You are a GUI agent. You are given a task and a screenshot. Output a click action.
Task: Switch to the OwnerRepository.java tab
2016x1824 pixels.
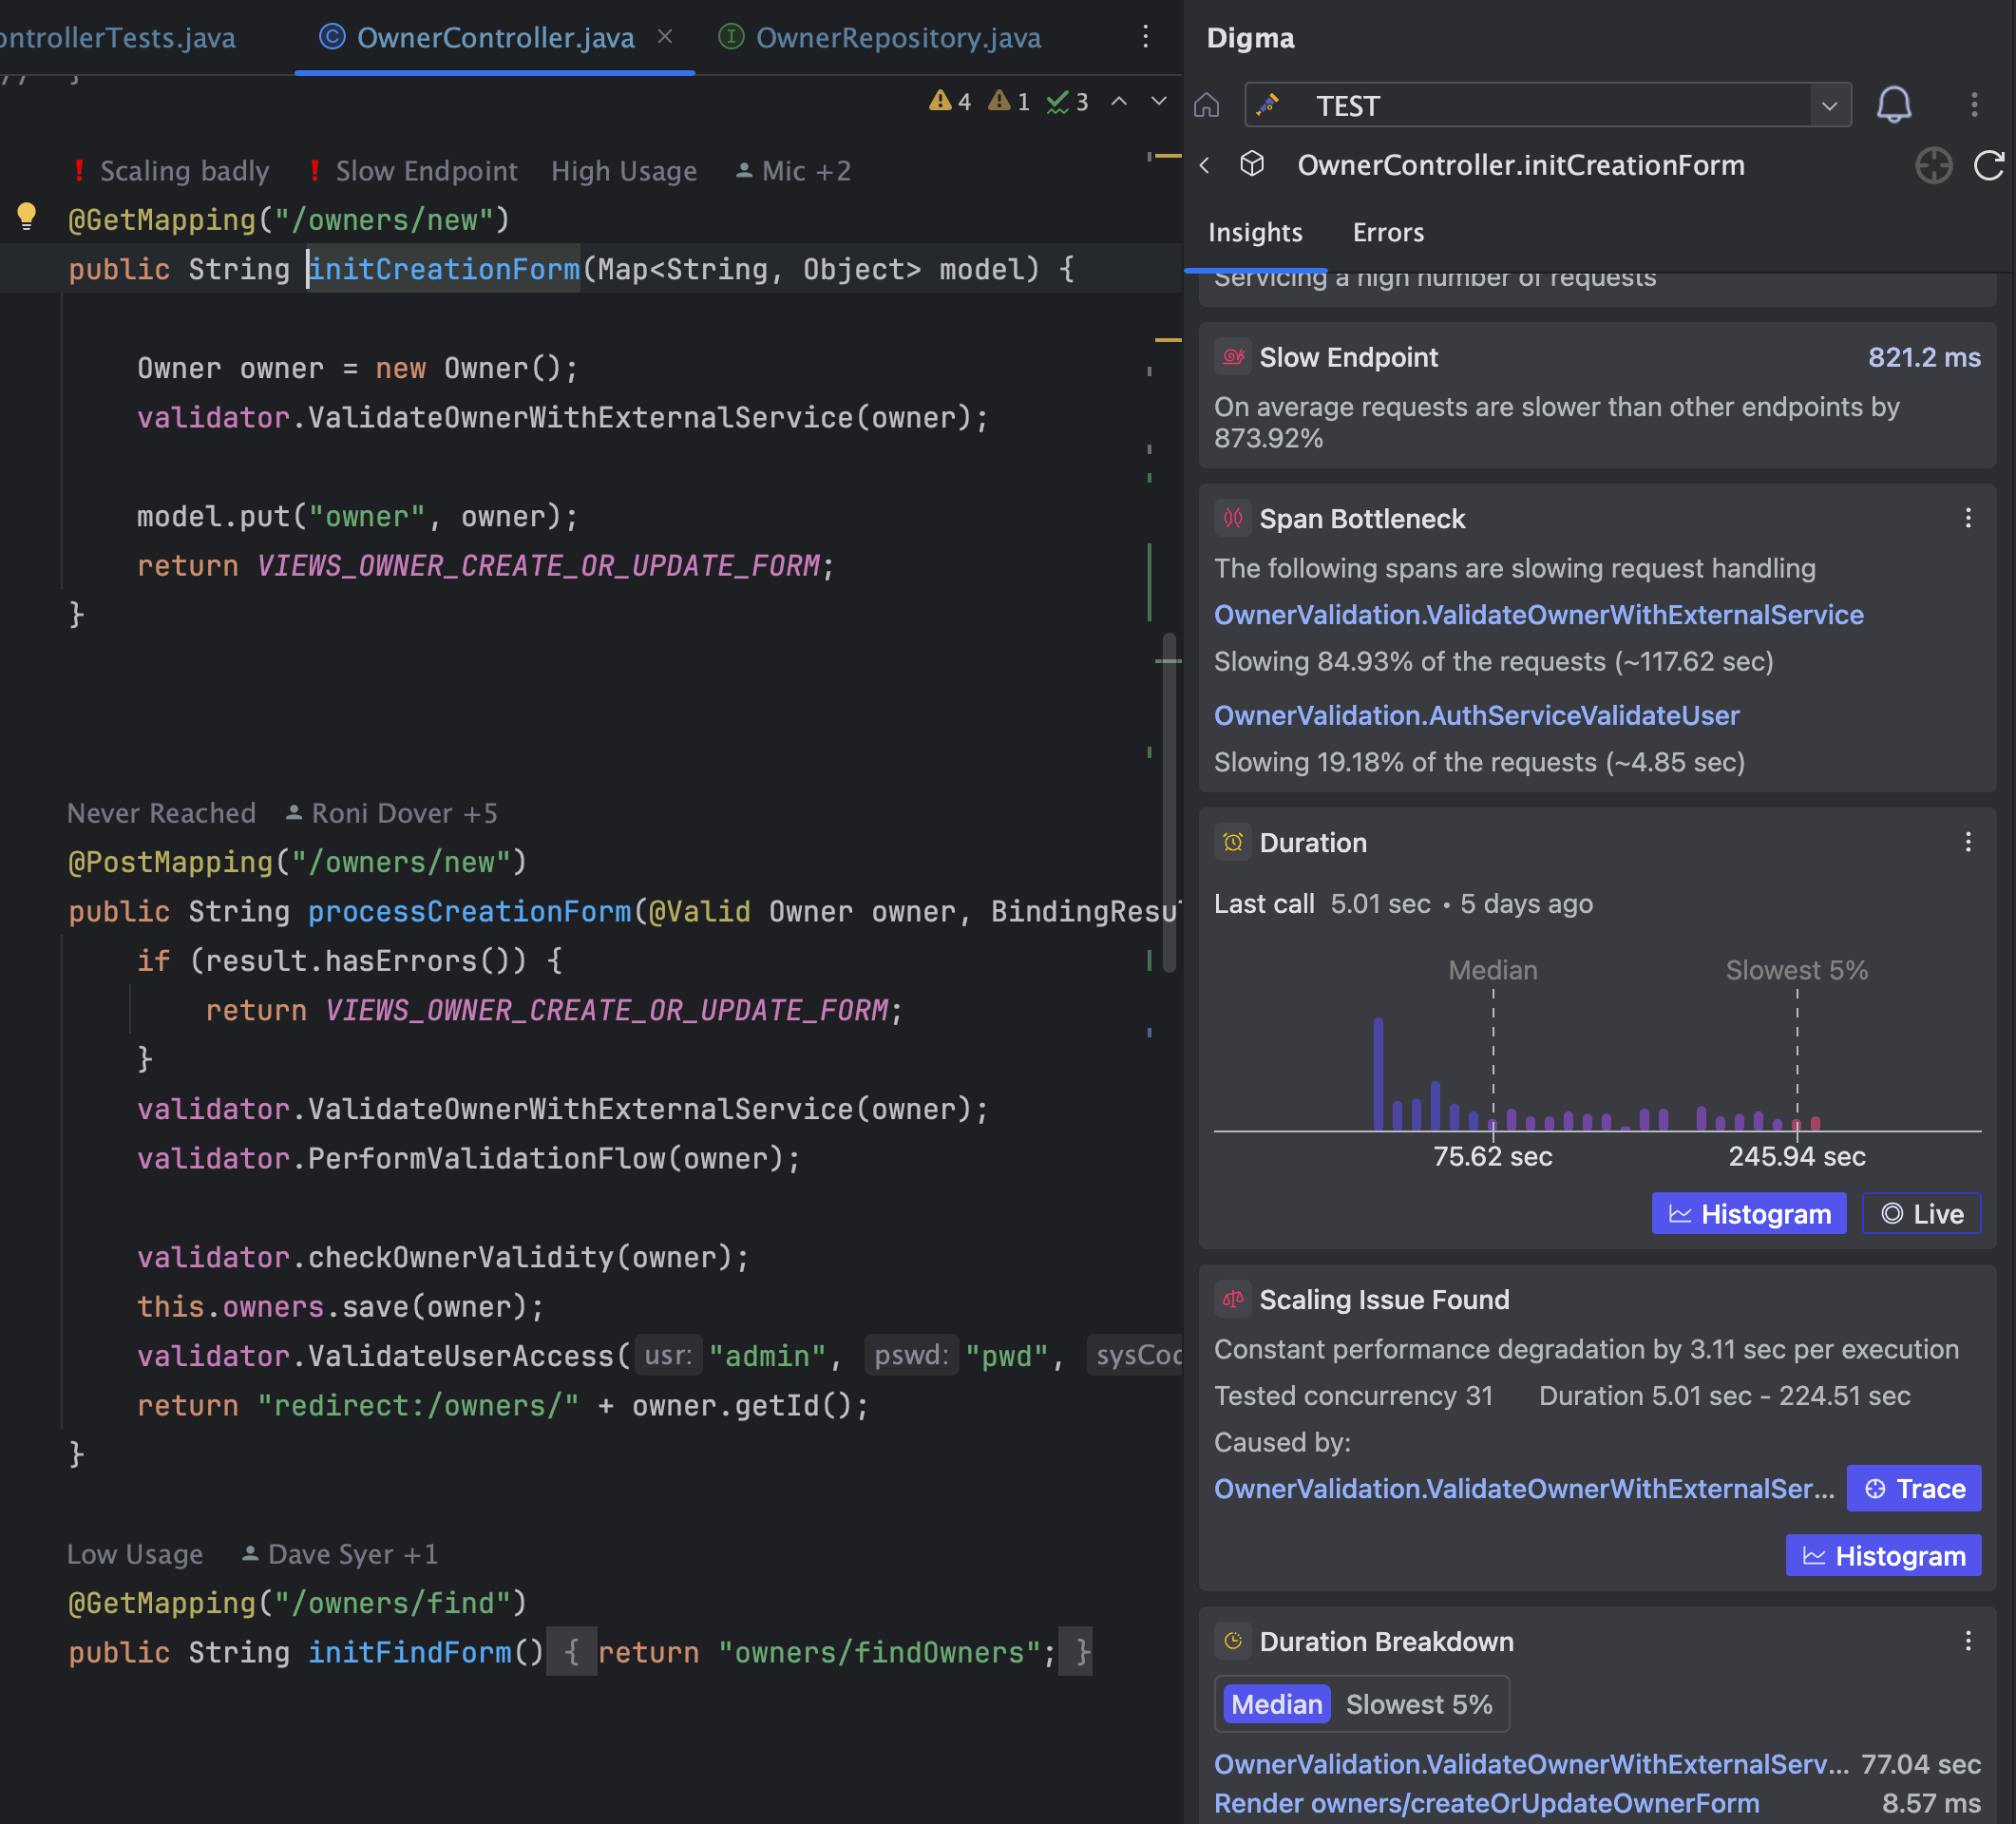pyautogui.click(x=880, y=38)
